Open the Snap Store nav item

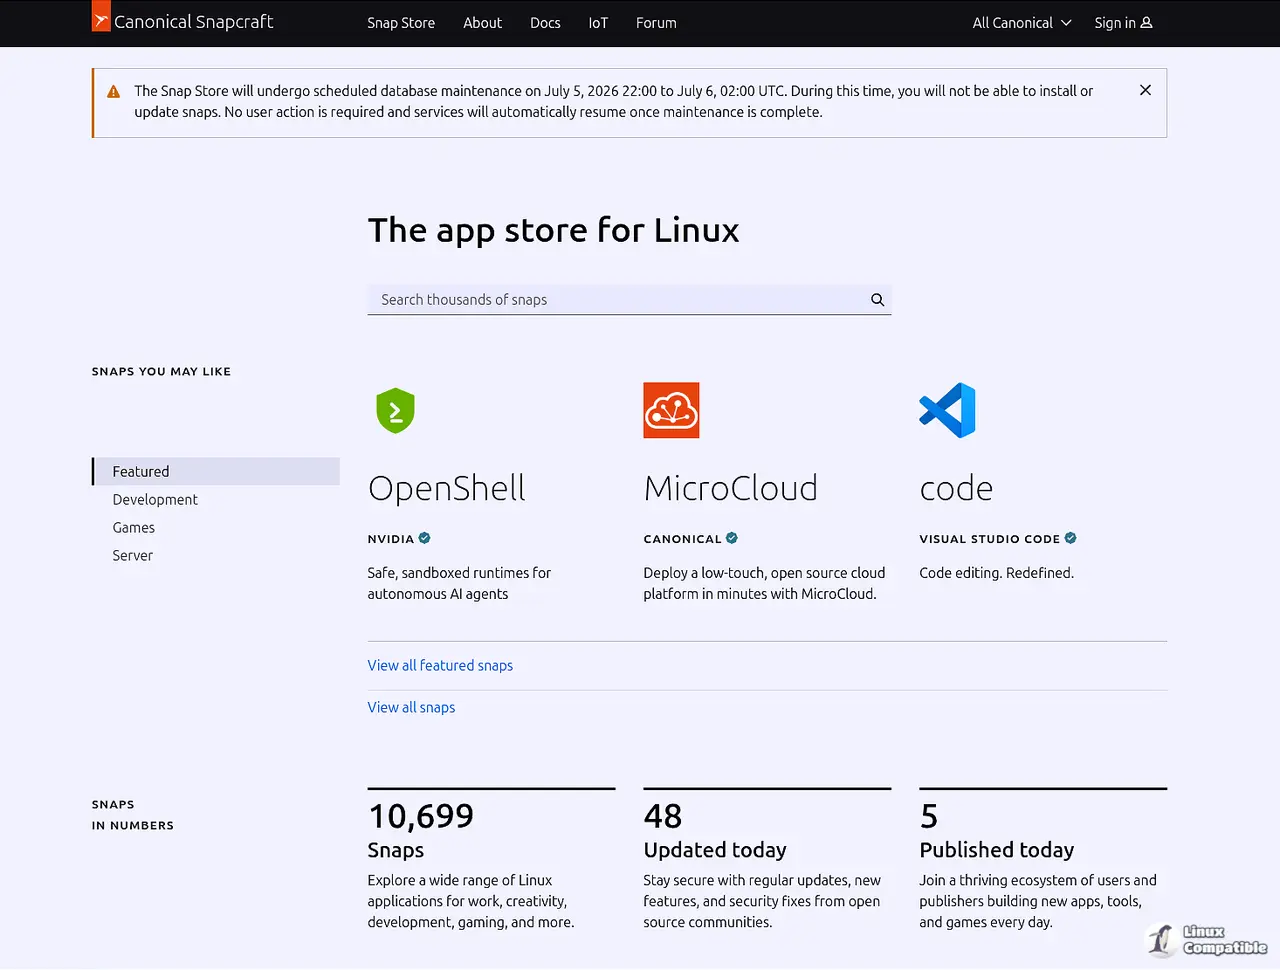click(401, 23)
